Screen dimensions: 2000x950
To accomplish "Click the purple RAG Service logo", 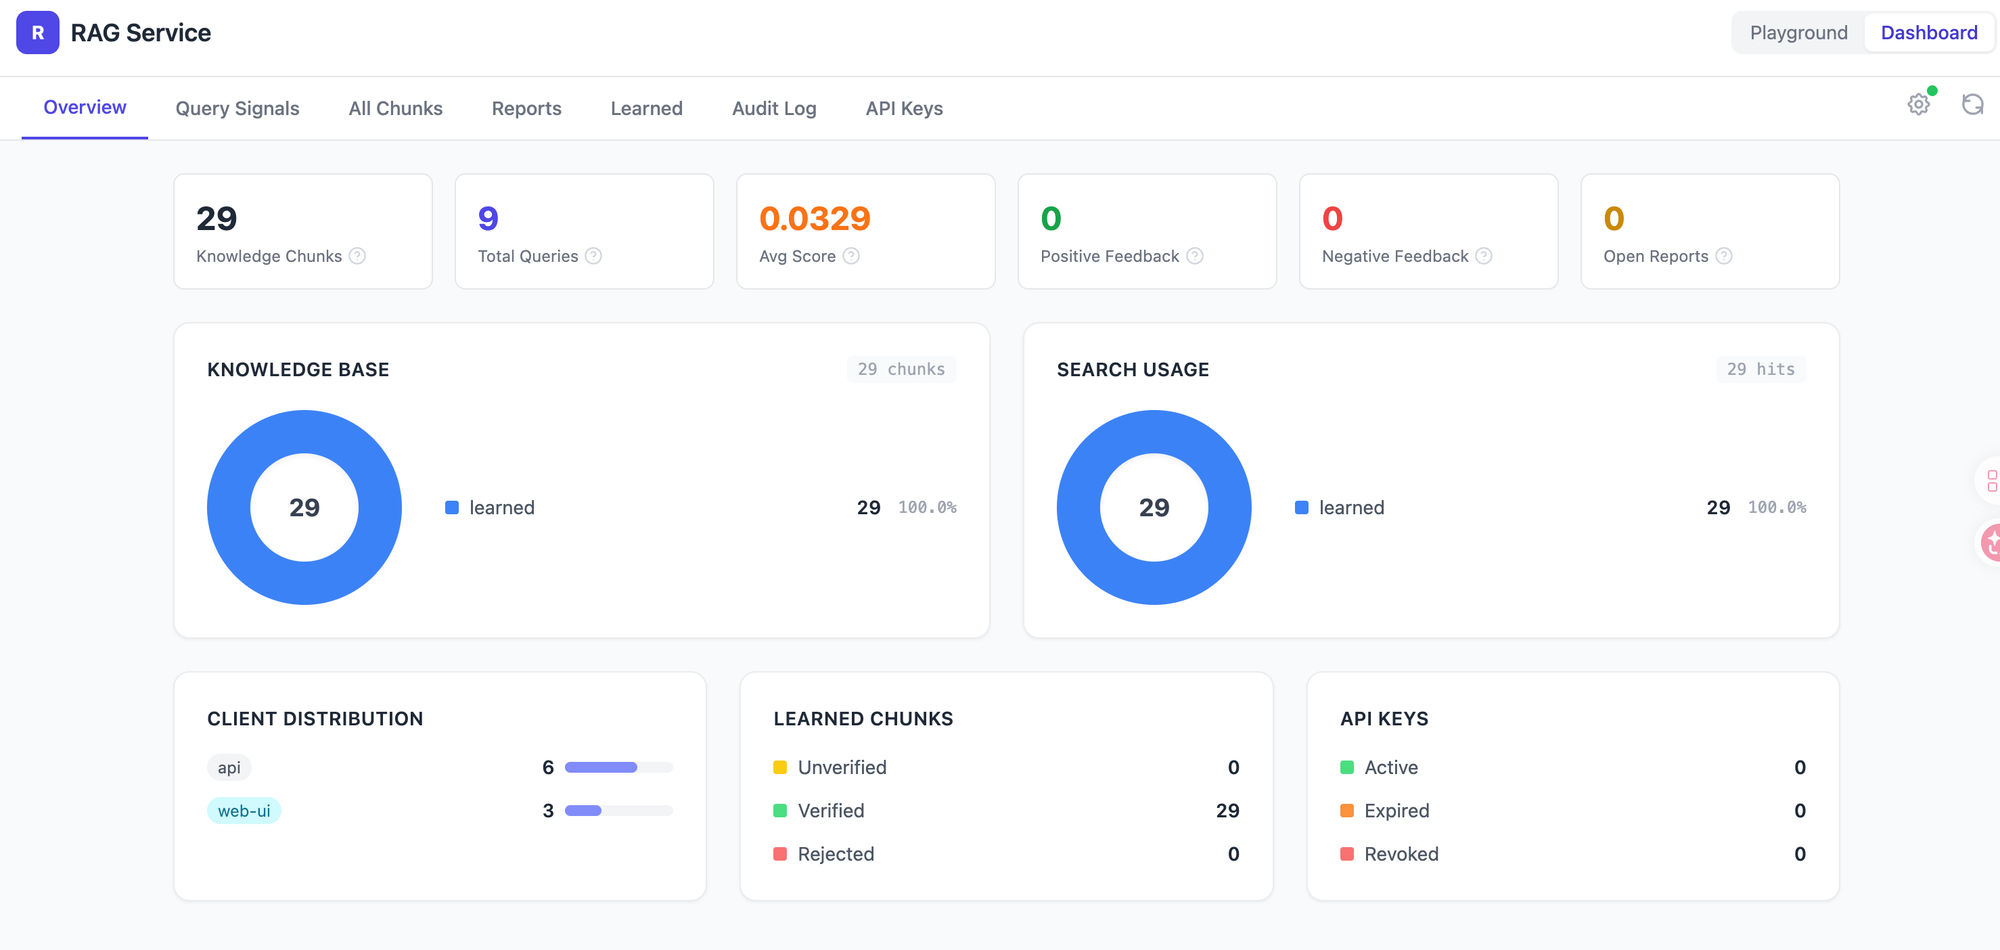I will point(37,33).
